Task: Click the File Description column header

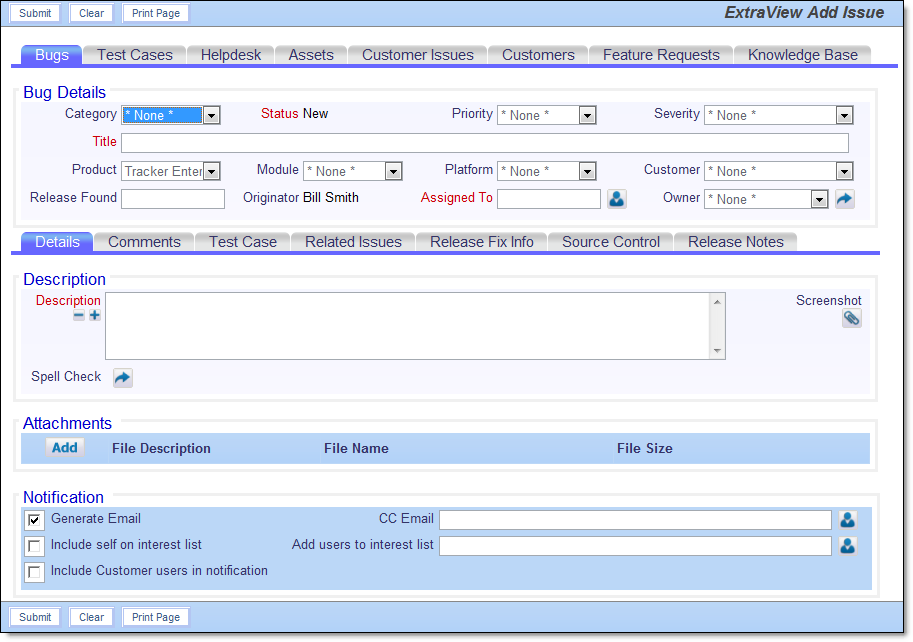Action: point(161,448)
